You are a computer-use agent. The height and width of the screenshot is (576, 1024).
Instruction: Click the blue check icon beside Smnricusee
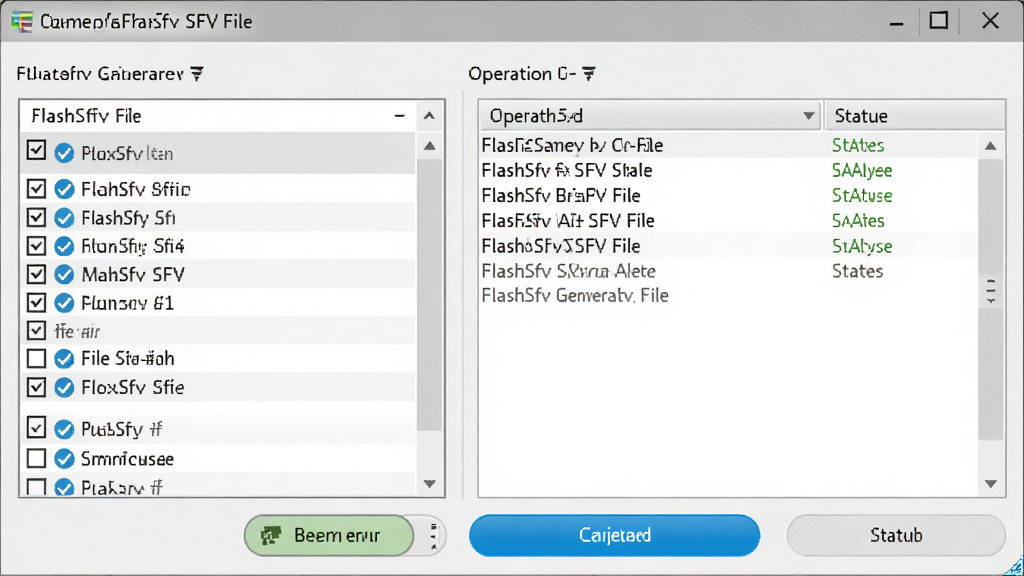[64, 458]
